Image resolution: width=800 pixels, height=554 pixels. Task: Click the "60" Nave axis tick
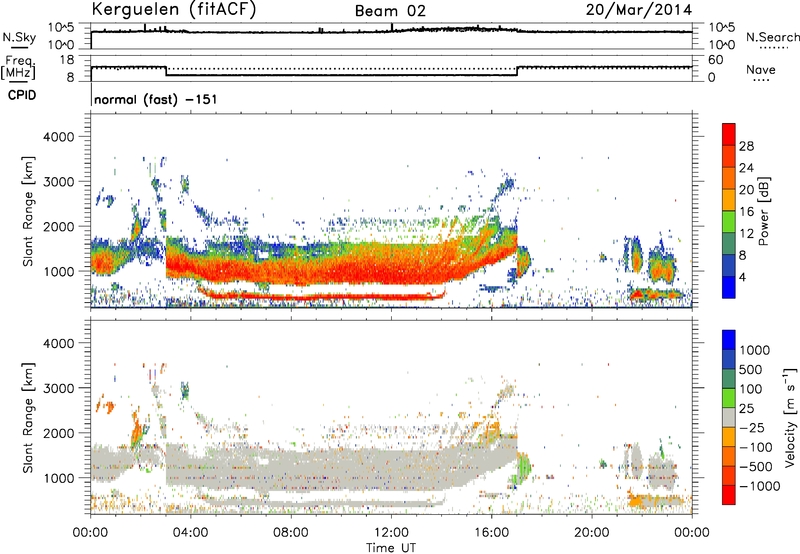click(715, 60)
